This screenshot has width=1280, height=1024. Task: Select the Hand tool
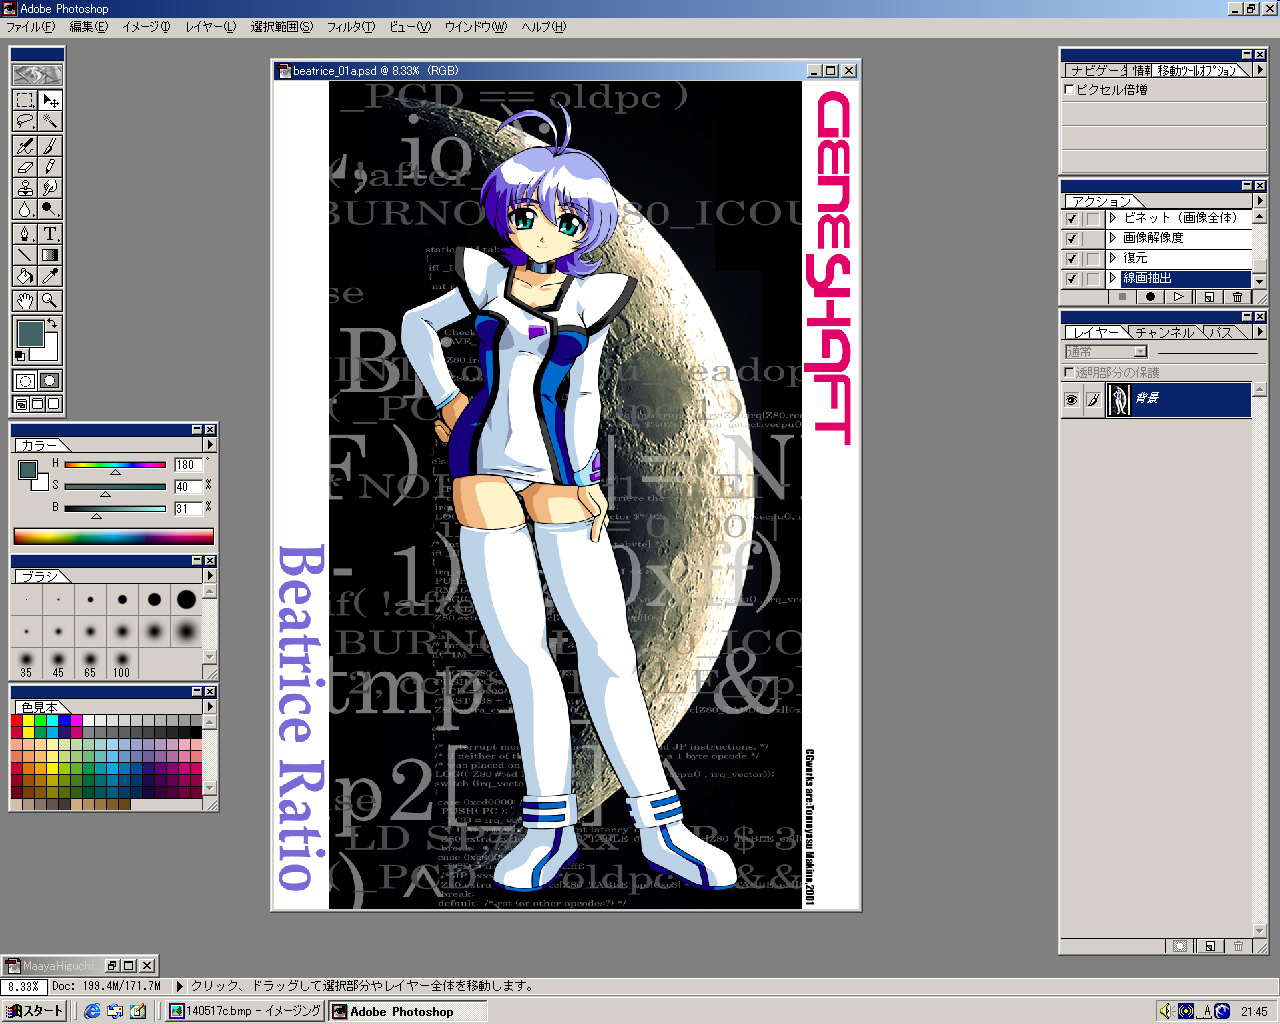point(25,300)
